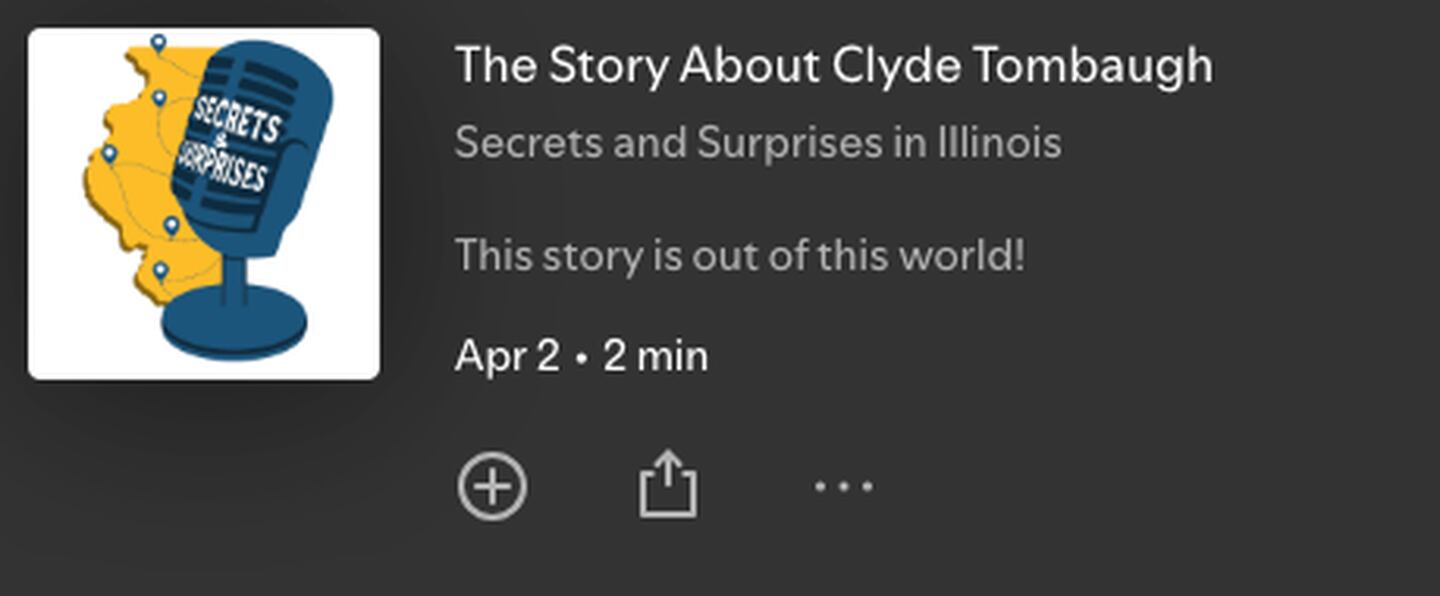Click the 'This story is out of this world!' description
Viewport: 1440px width, 596px height.
(740, 256)
